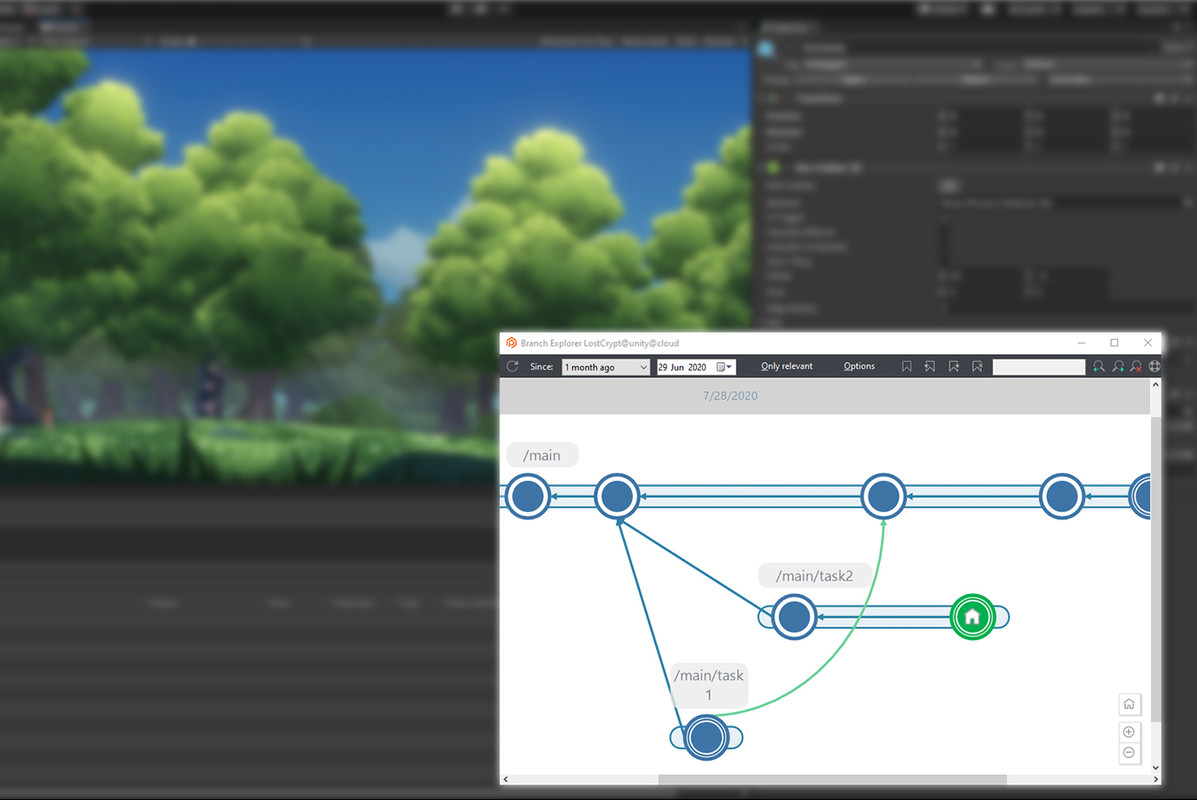Image resolution: width=1197 pixels, height=800 pixels.
Task: Click the Plastic SCM logo in title bar
Action: pyautogui.click(x=511, y=343)
